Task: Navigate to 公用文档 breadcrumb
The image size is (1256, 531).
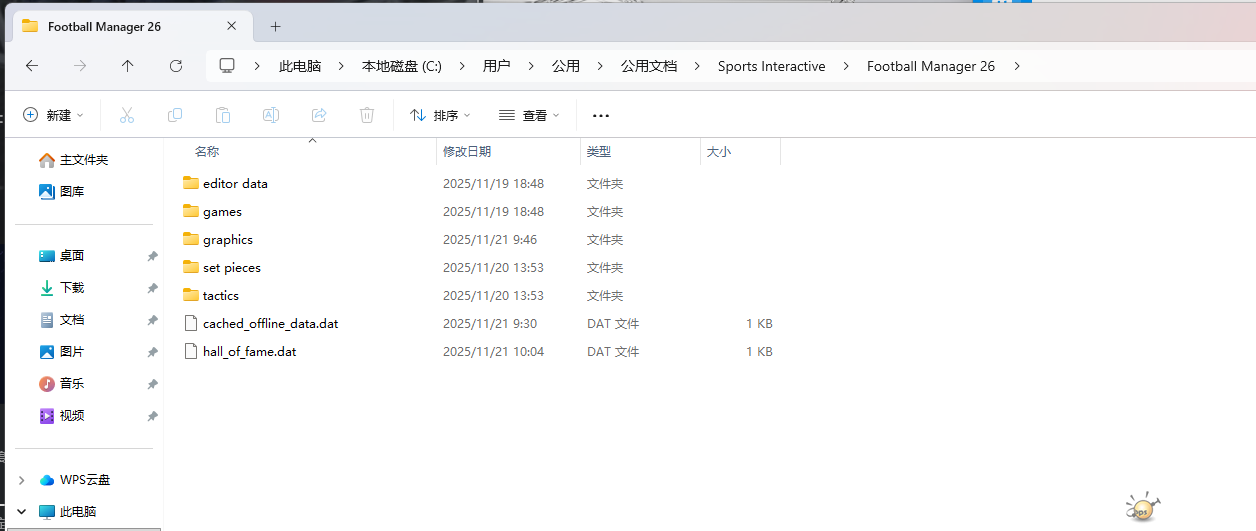Action: 649,66
